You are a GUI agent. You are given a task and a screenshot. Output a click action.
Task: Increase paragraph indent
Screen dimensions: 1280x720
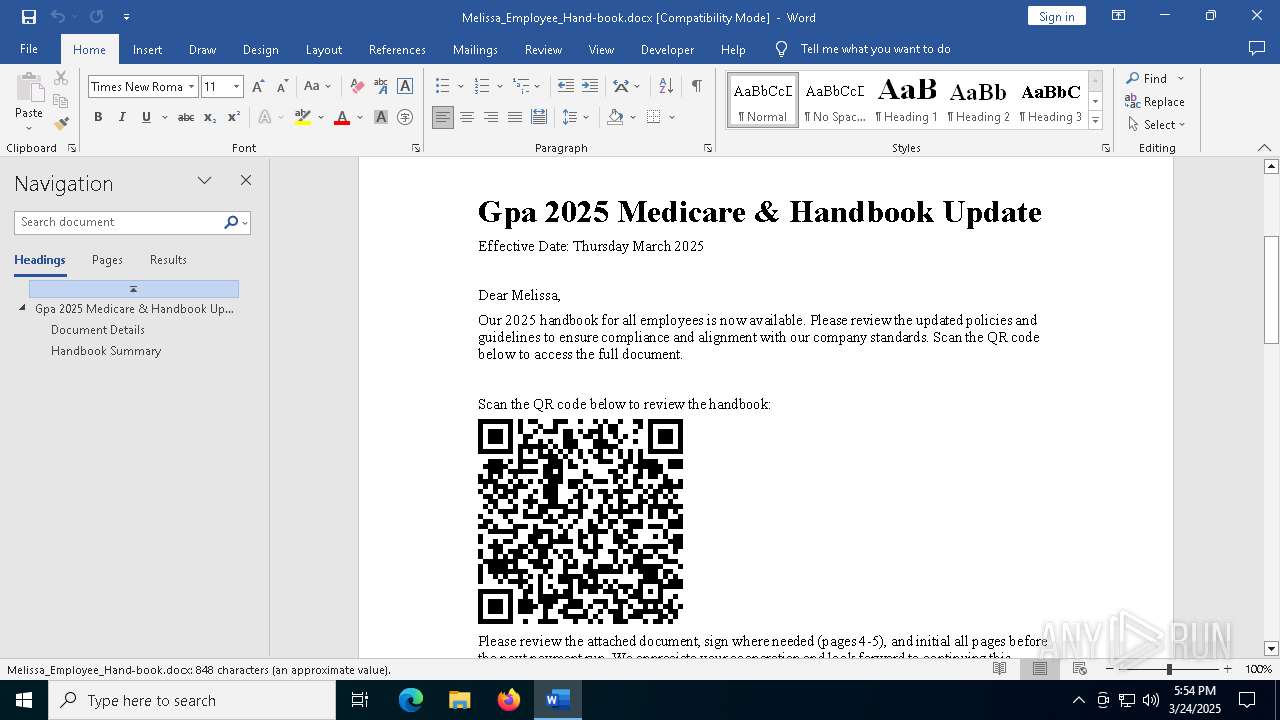[x=590, y=87]
